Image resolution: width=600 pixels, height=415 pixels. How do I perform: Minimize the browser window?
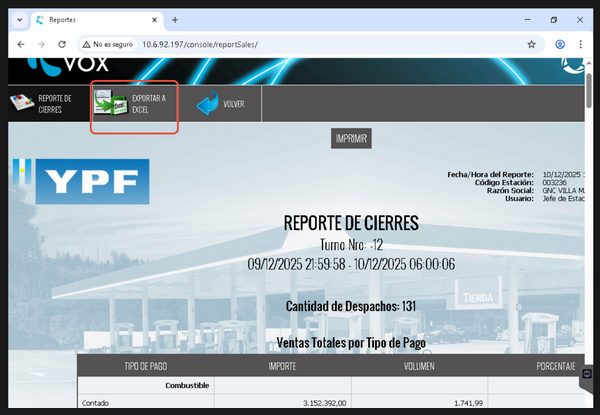pos(528,20)
